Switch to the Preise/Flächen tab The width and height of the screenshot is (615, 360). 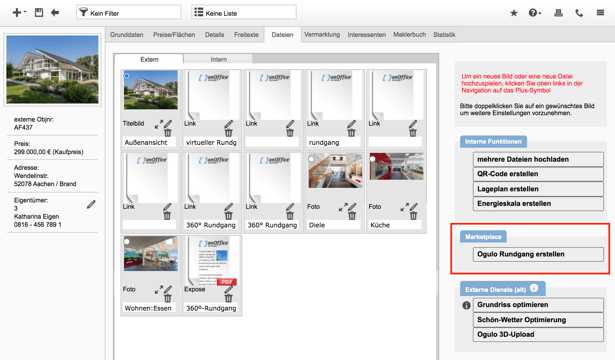(x=174, y=35)
